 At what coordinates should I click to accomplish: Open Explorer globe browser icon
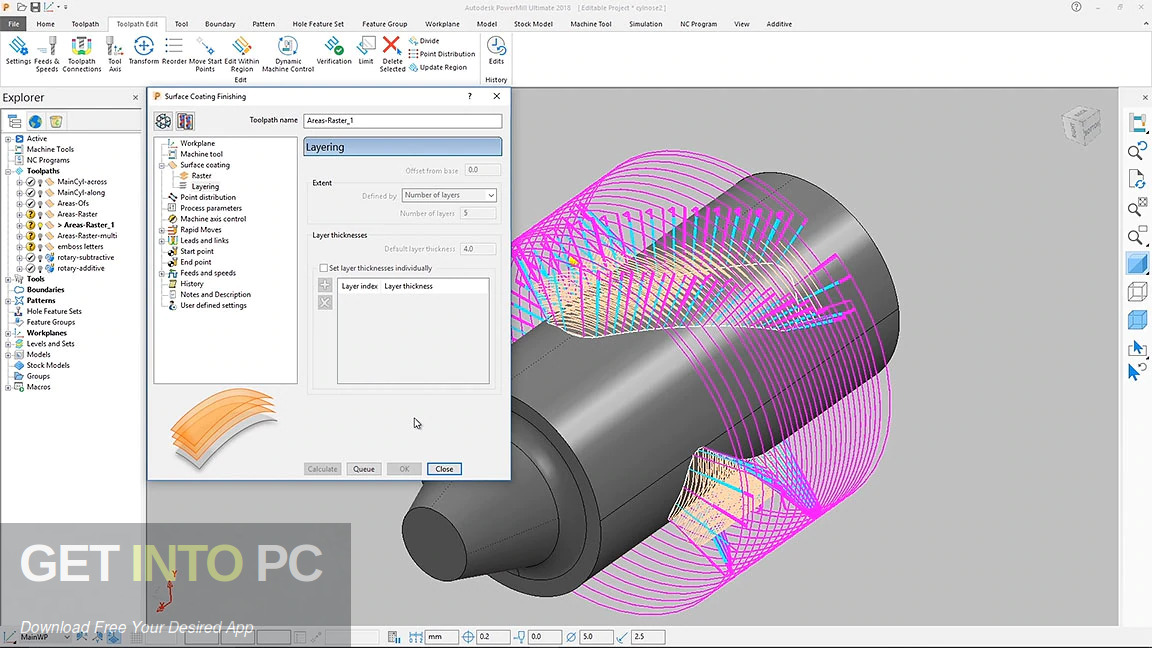[35, 121]
